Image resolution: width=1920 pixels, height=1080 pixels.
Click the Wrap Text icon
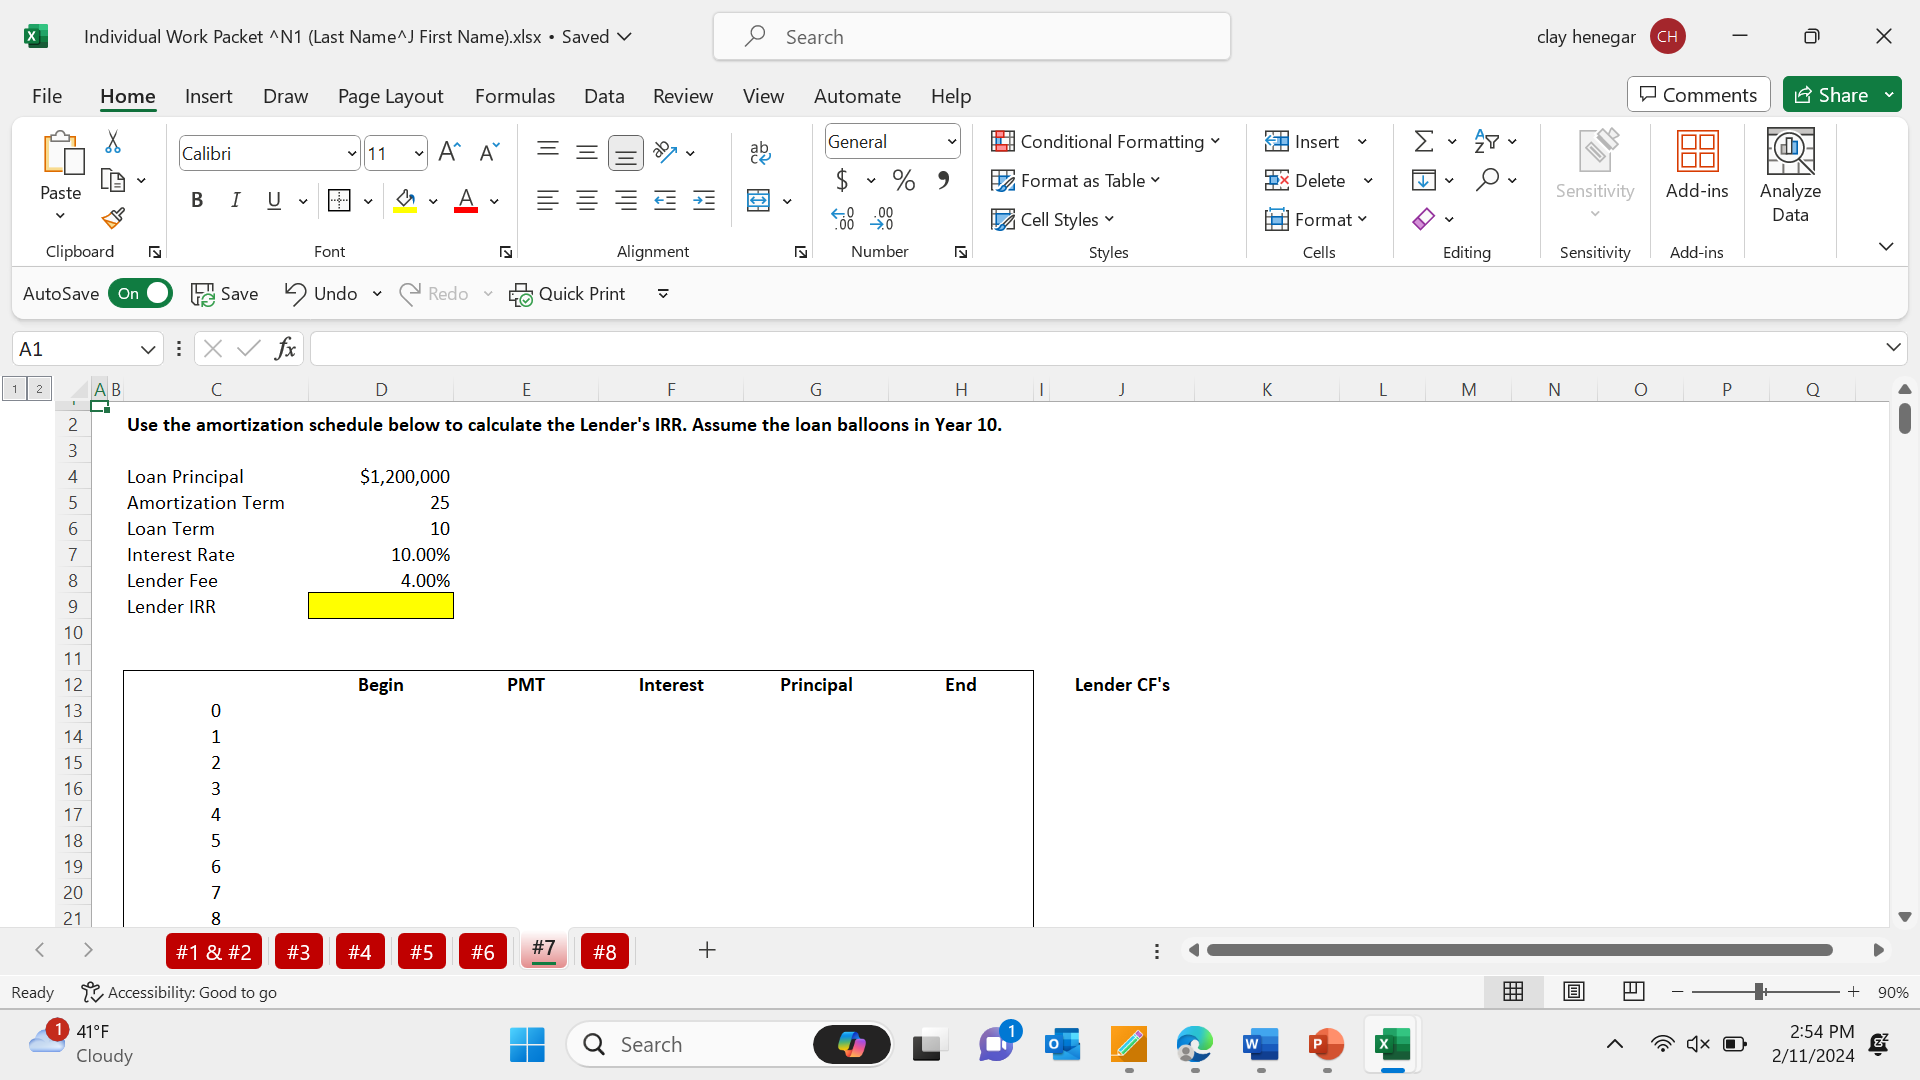(x=759, y=152)
